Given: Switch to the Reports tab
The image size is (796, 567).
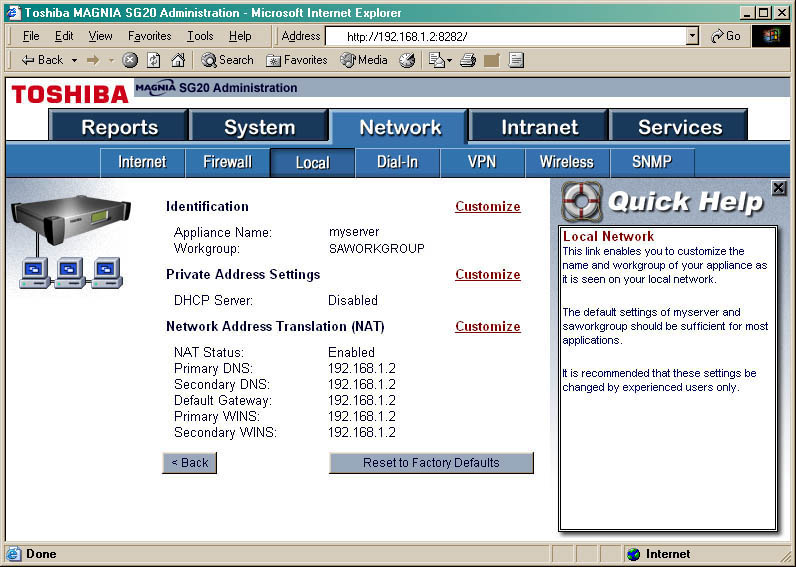Looking at the screenshot, I should [119, 127].
